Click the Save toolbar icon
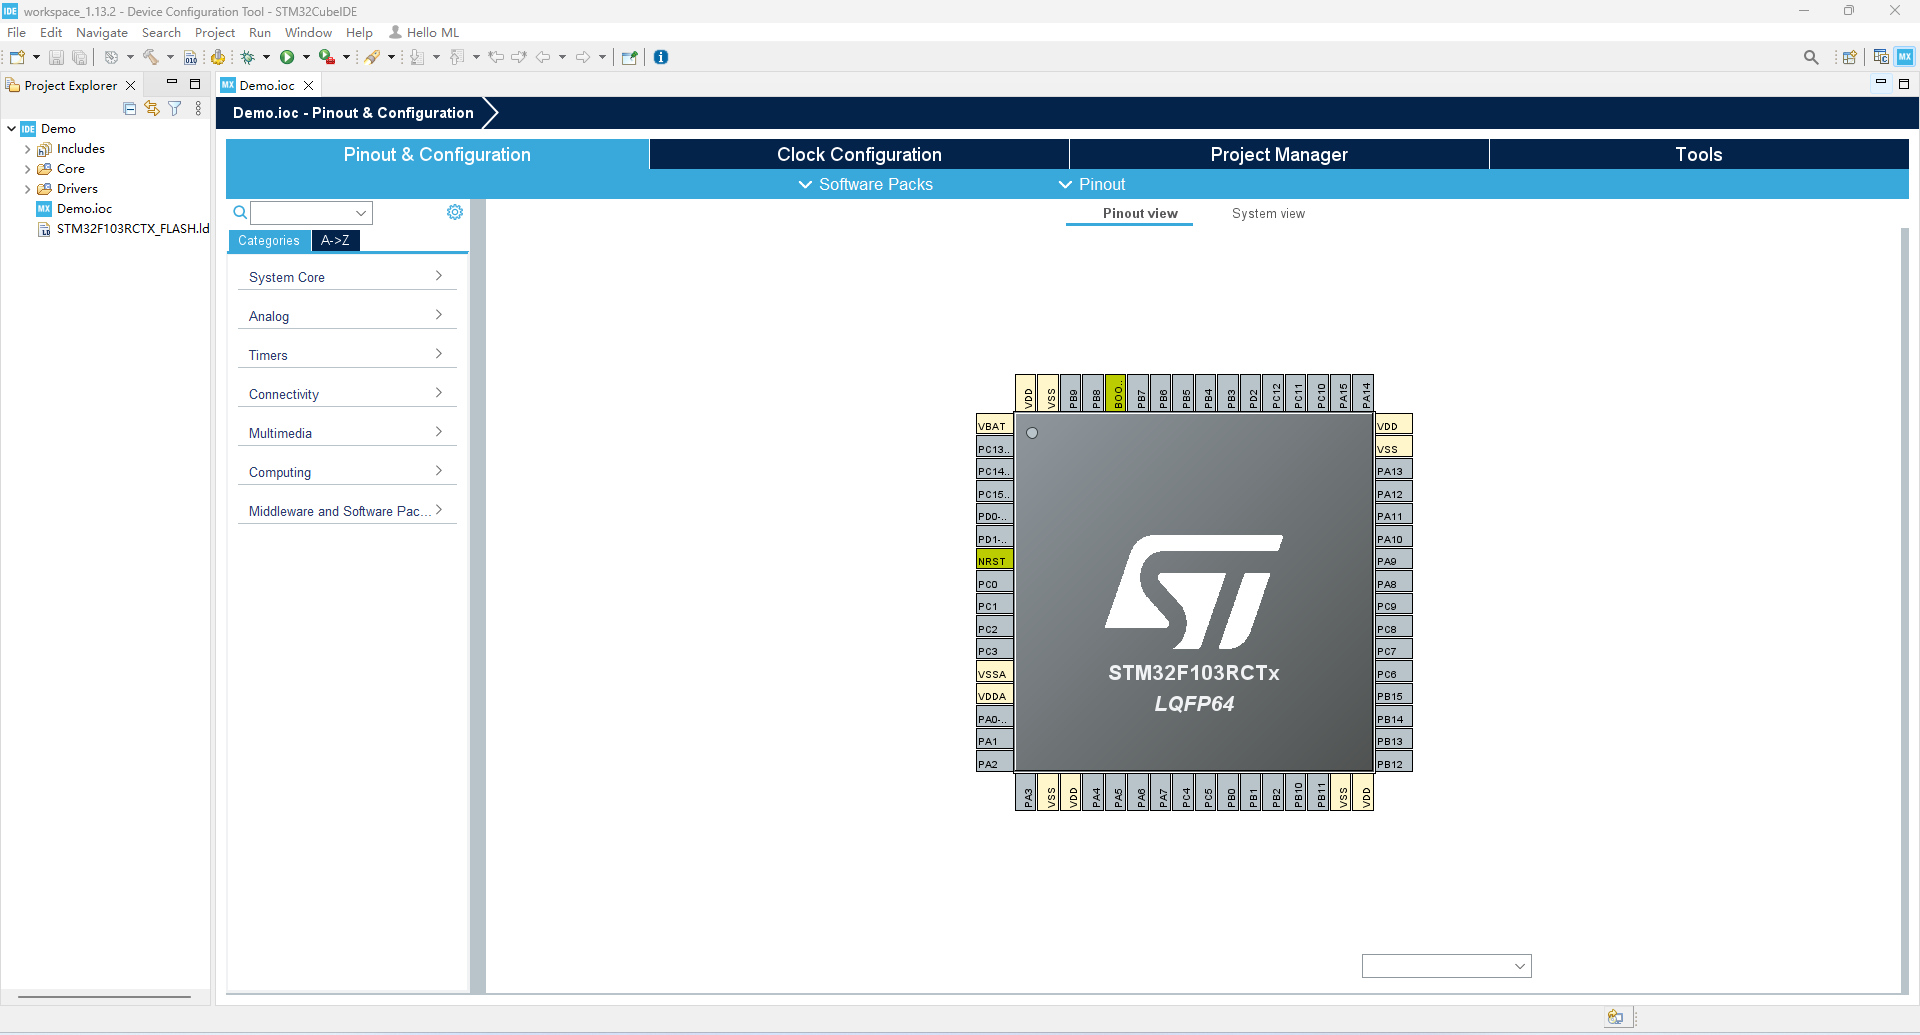1920x1035 pixels. pyautogui.click(x=56, y=57)
